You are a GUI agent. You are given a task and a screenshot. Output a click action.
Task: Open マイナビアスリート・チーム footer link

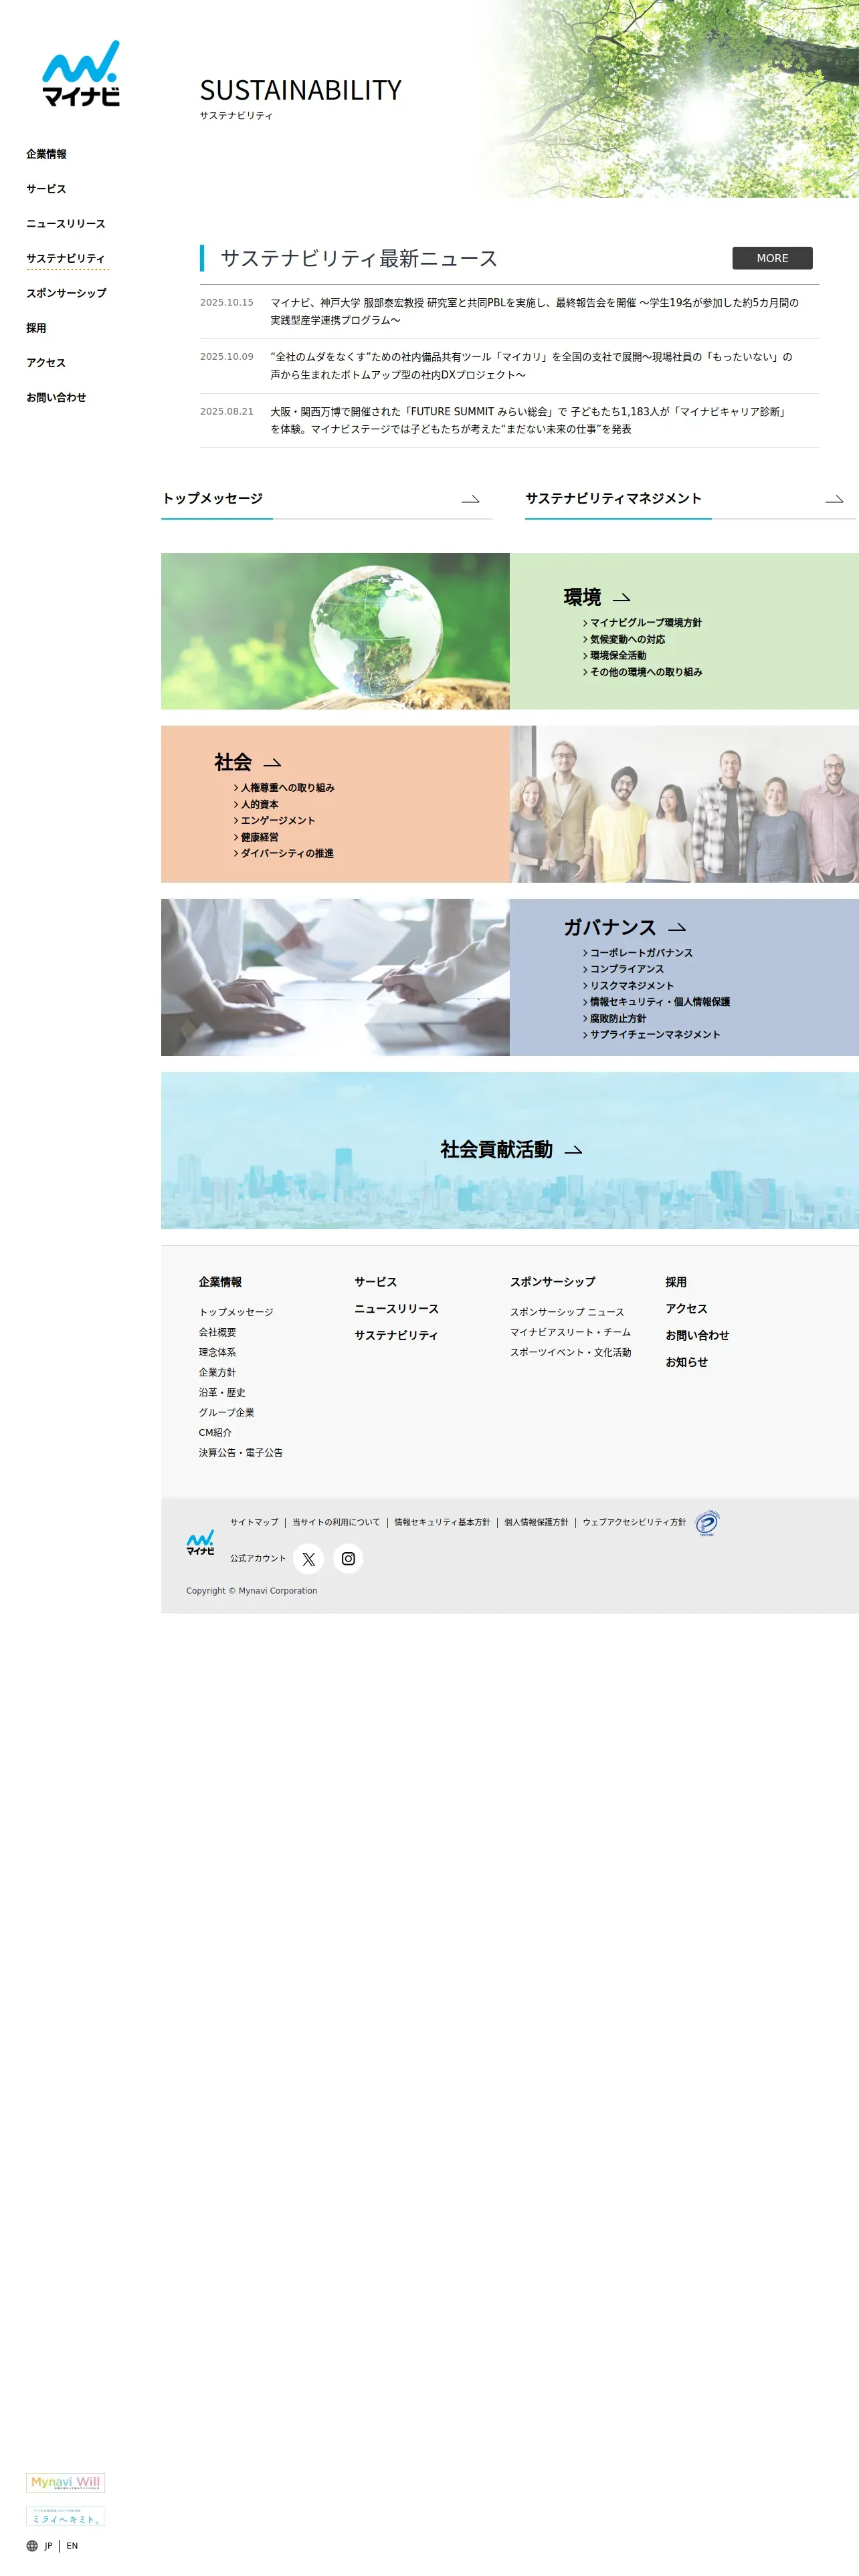[570, 1333]
